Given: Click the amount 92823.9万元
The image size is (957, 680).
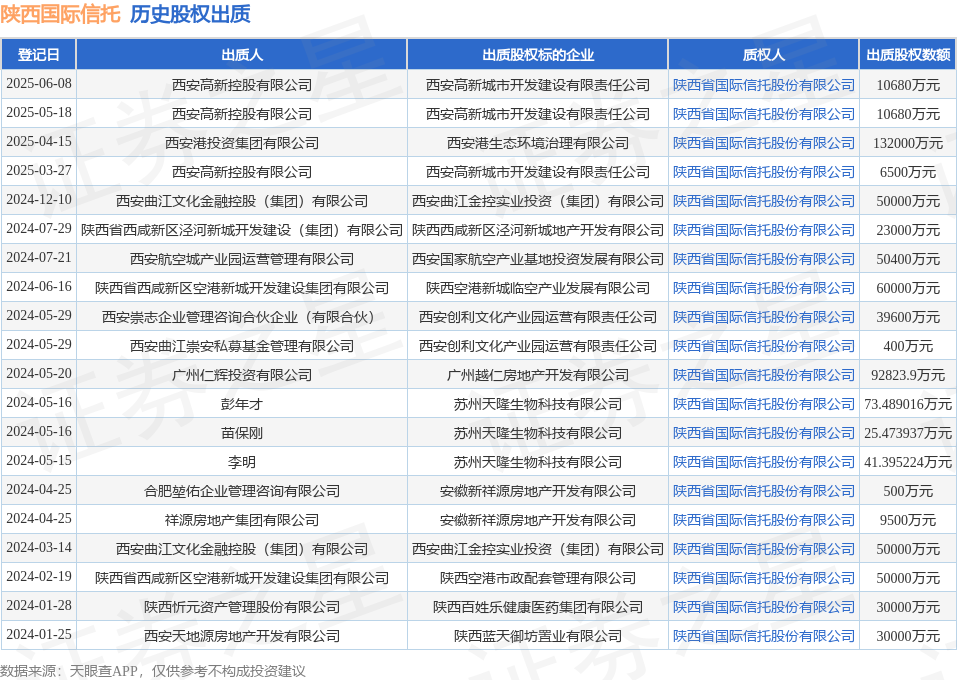Looking at the screenshot, I should coord(908,375).
